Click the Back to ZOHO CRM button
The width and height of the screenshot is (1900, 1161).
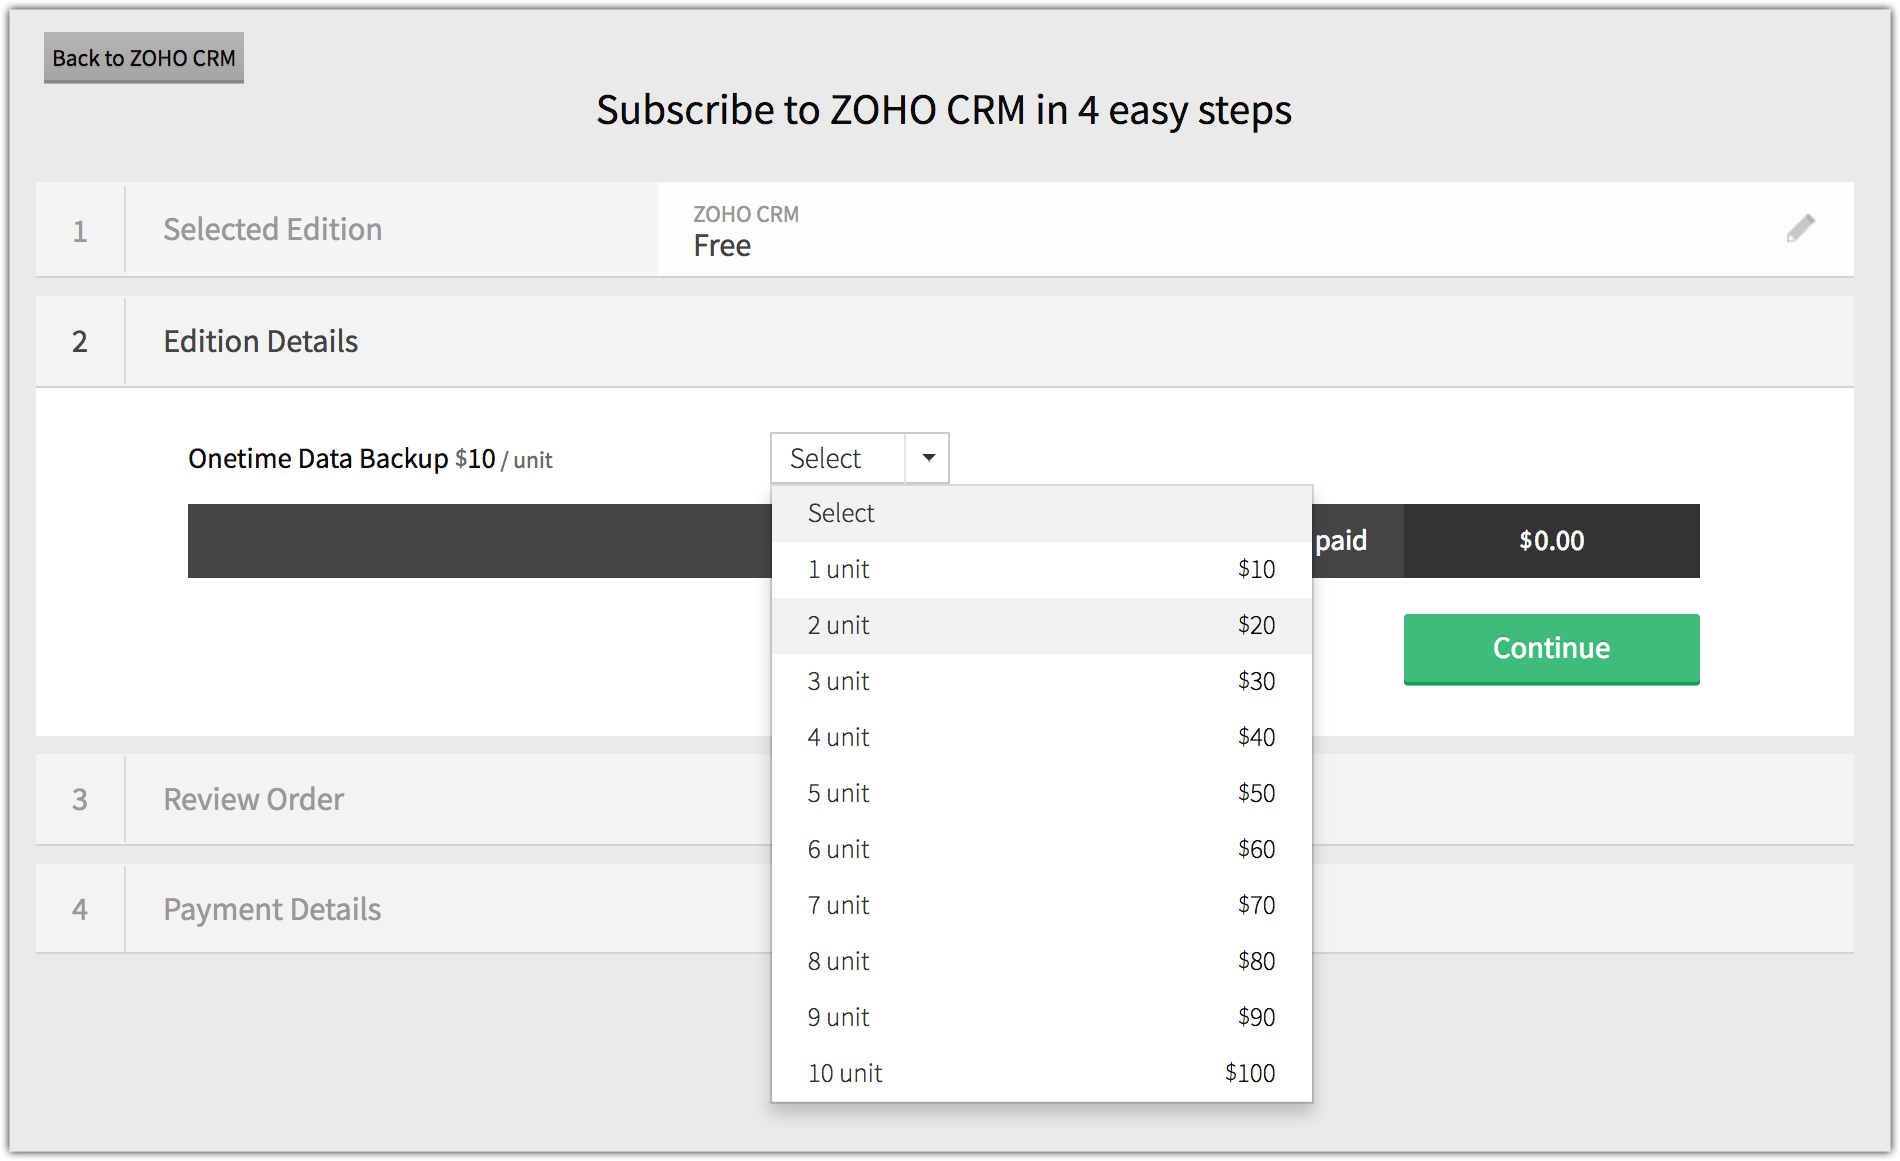click(144, 58)
